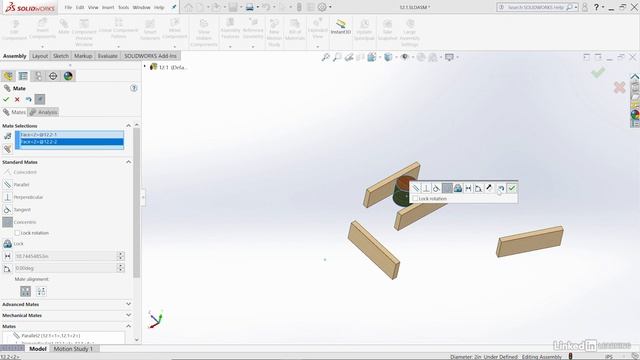This screenshot has width=640, height=360.
Task: Choose Tangent in the popup mate toolbar
Action: [x=437, y=188]
